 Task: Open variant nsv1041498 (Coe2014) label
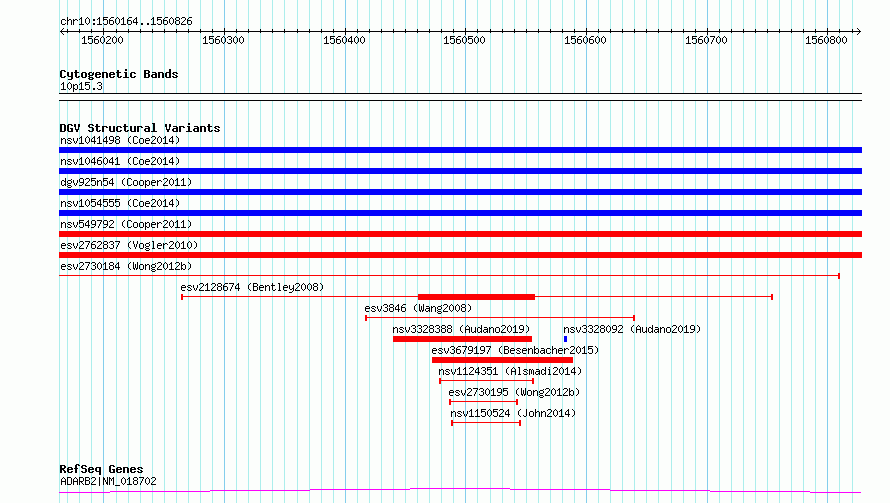point(120,140)
